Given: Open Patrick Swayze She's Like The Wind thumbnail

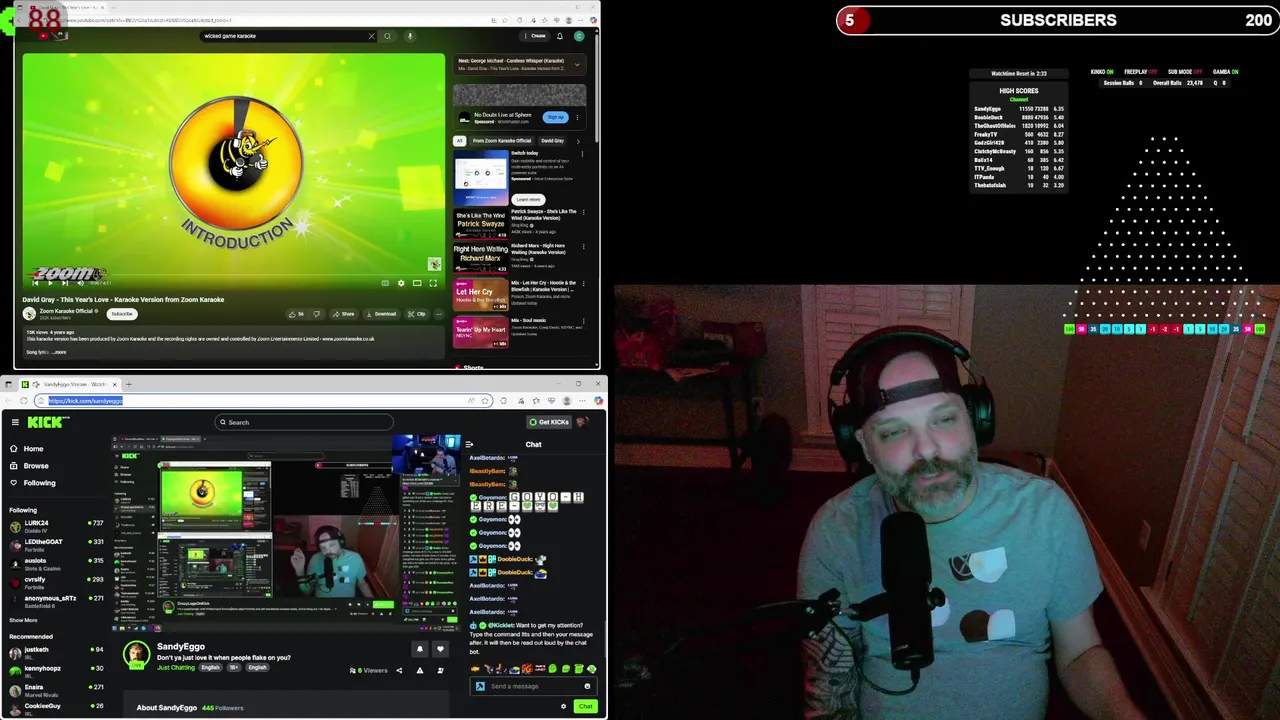Looking at the screenshot, I should point(481,224).
